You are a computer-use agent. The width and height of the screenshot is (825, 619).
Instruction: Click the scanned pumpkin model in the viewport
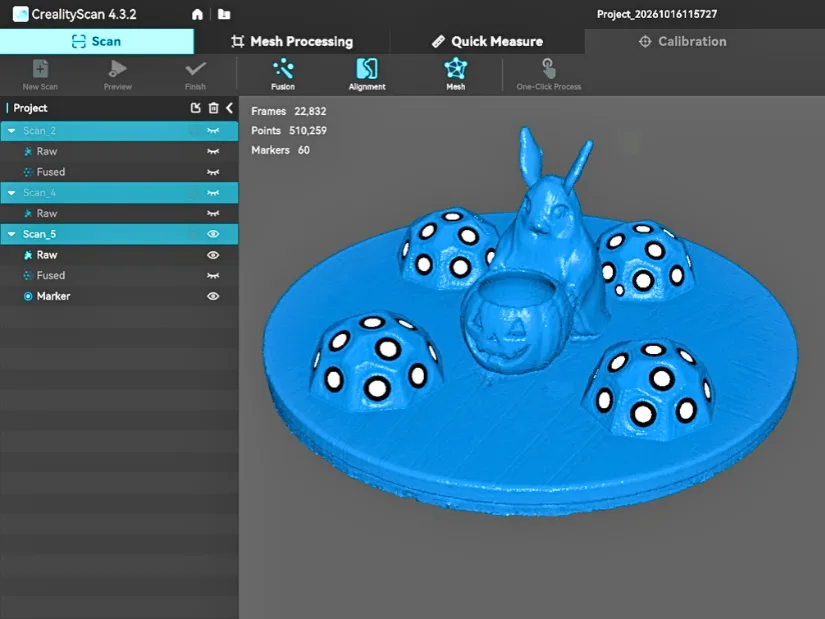(x=516, y=324)
